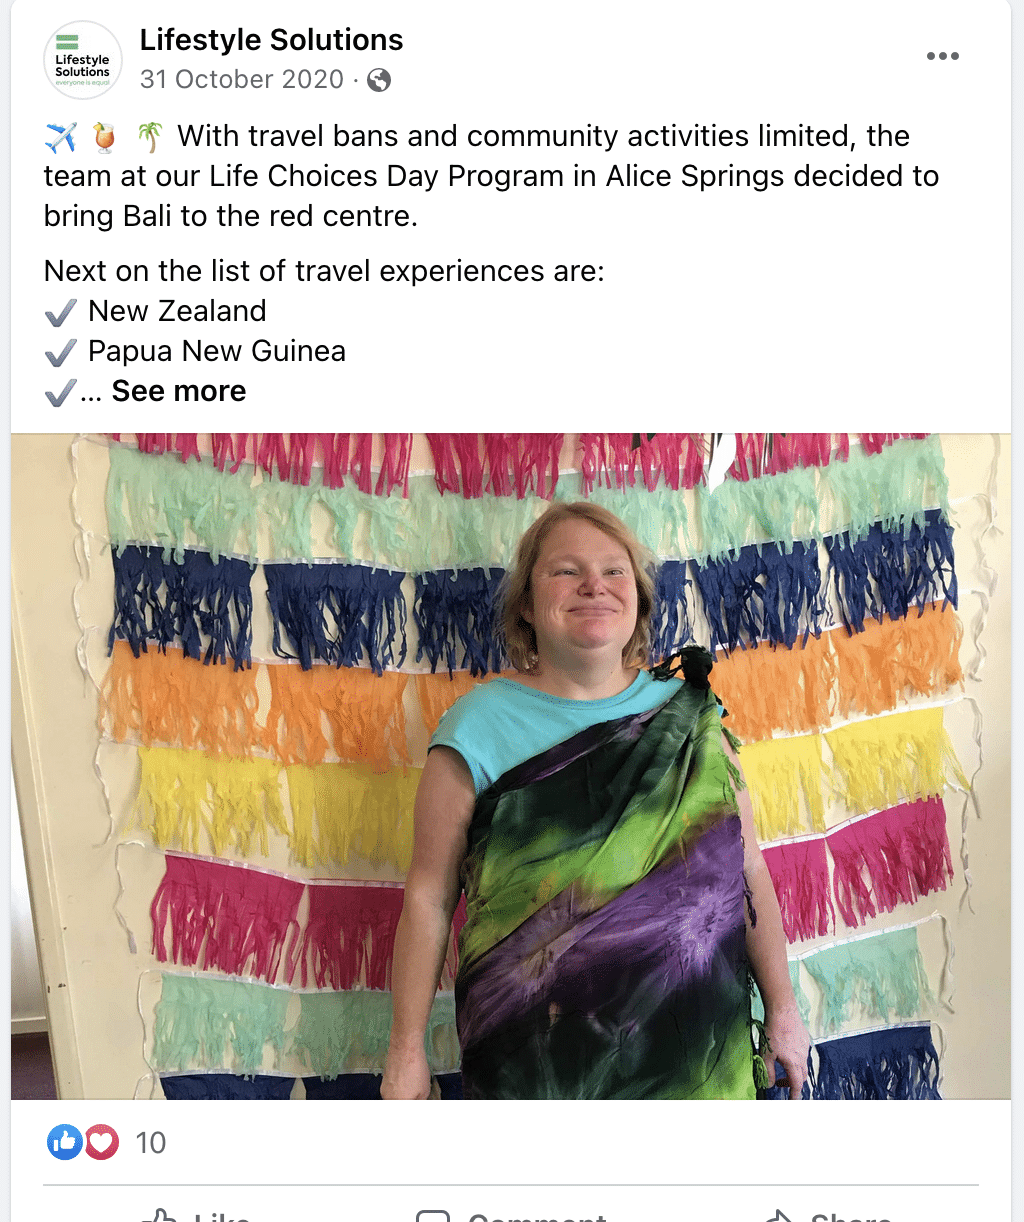Viewport: 1024px width, 1222px height.
Task: Visit the Lifestyle Solutions page name link
Action: point(271,40)
